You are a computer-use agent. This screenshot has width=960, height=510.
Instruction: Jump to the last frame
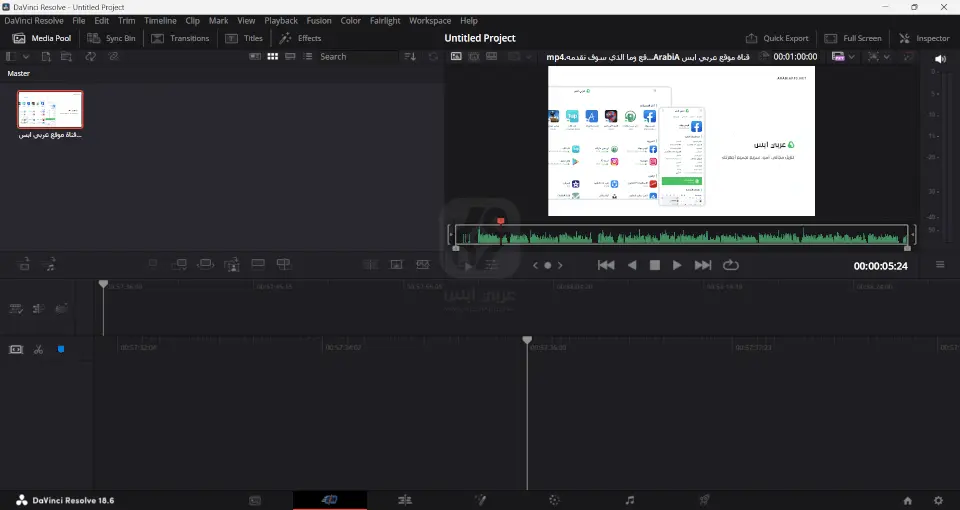703,265
